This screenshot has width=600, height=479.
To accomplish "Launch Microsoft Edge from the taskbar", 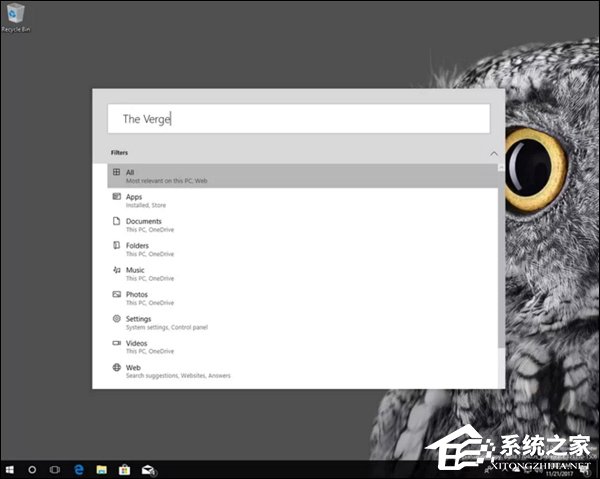I will 79,469.
